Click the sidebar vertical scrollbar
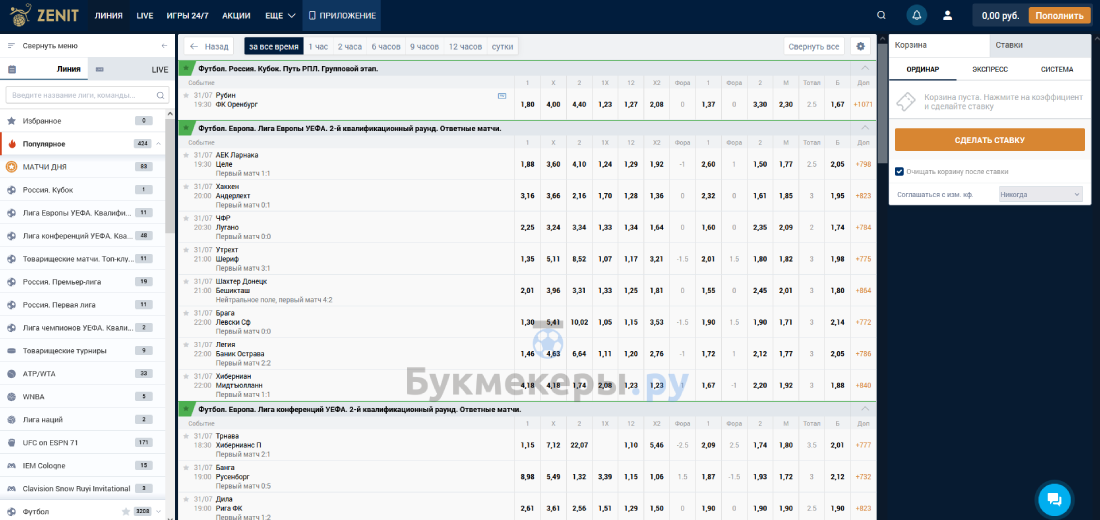Image resolution: width=1100 pixels, height=520 pixels. coord(168,175)
